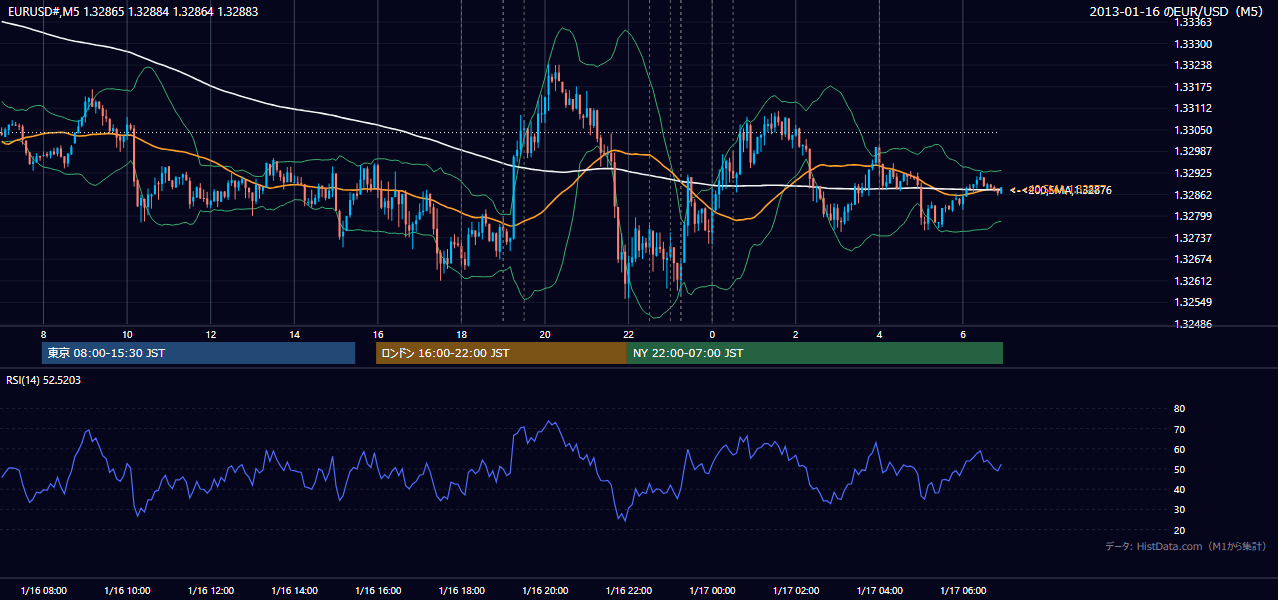Click the 1/16 16:00 date label
The width and height of the screenshot is (1278, 600).
point(378,591)
